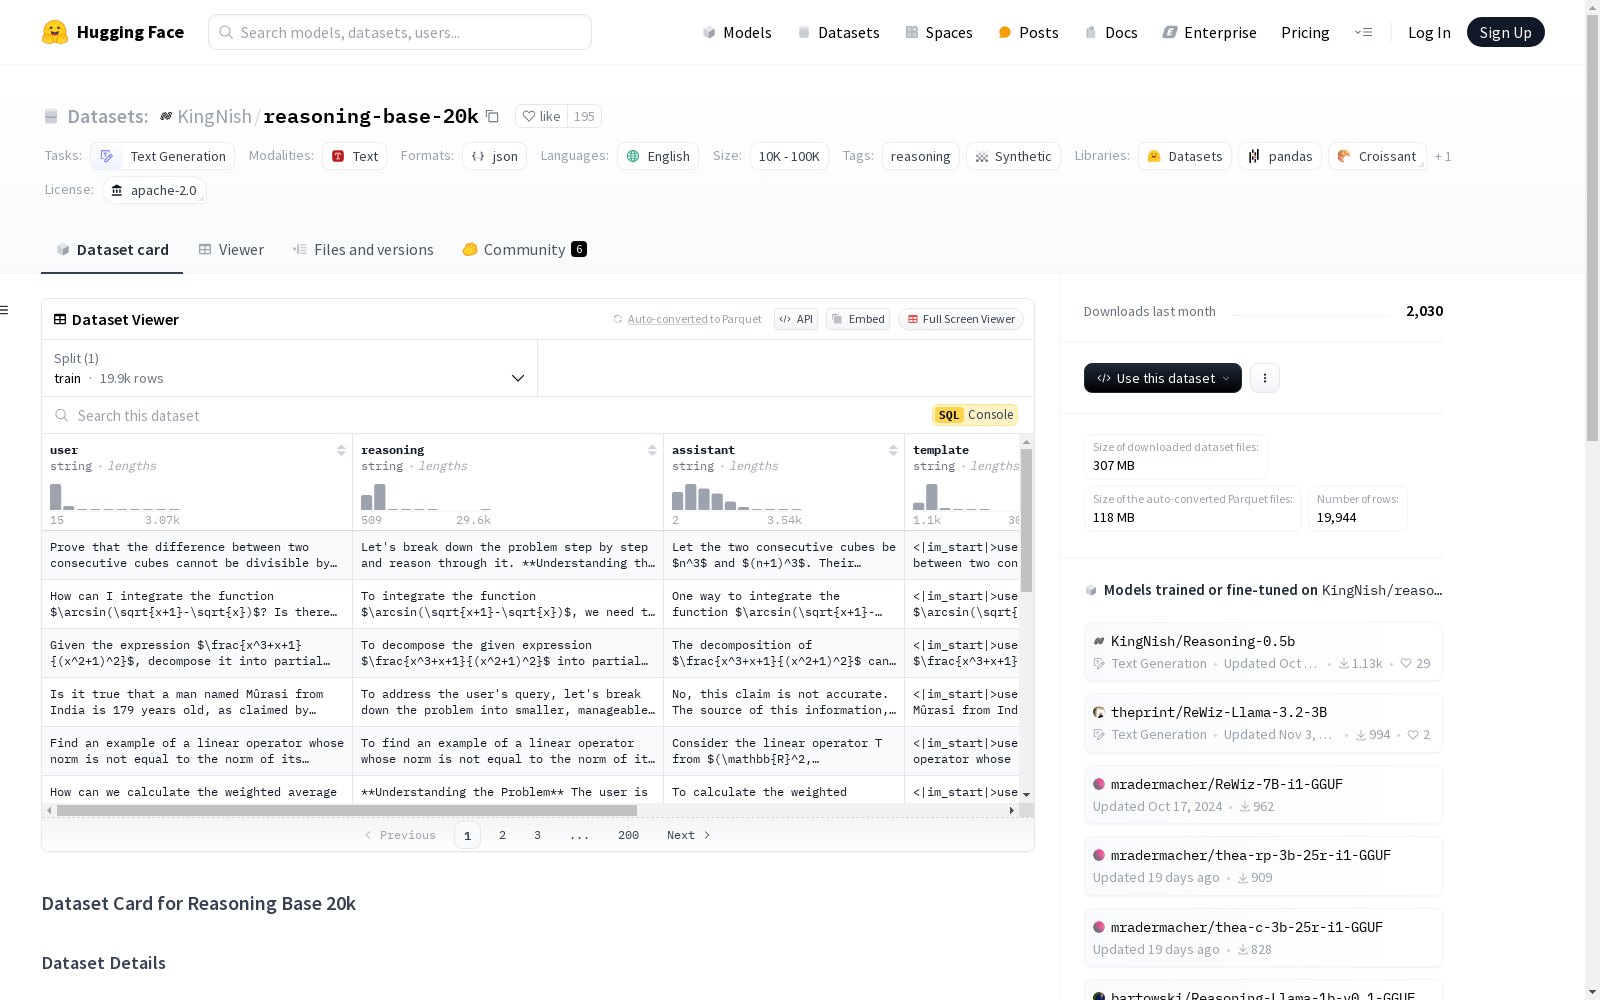Viewport: 1600px width, 1000px height.
Task: Open the Community tab
Action: (524, 250)
